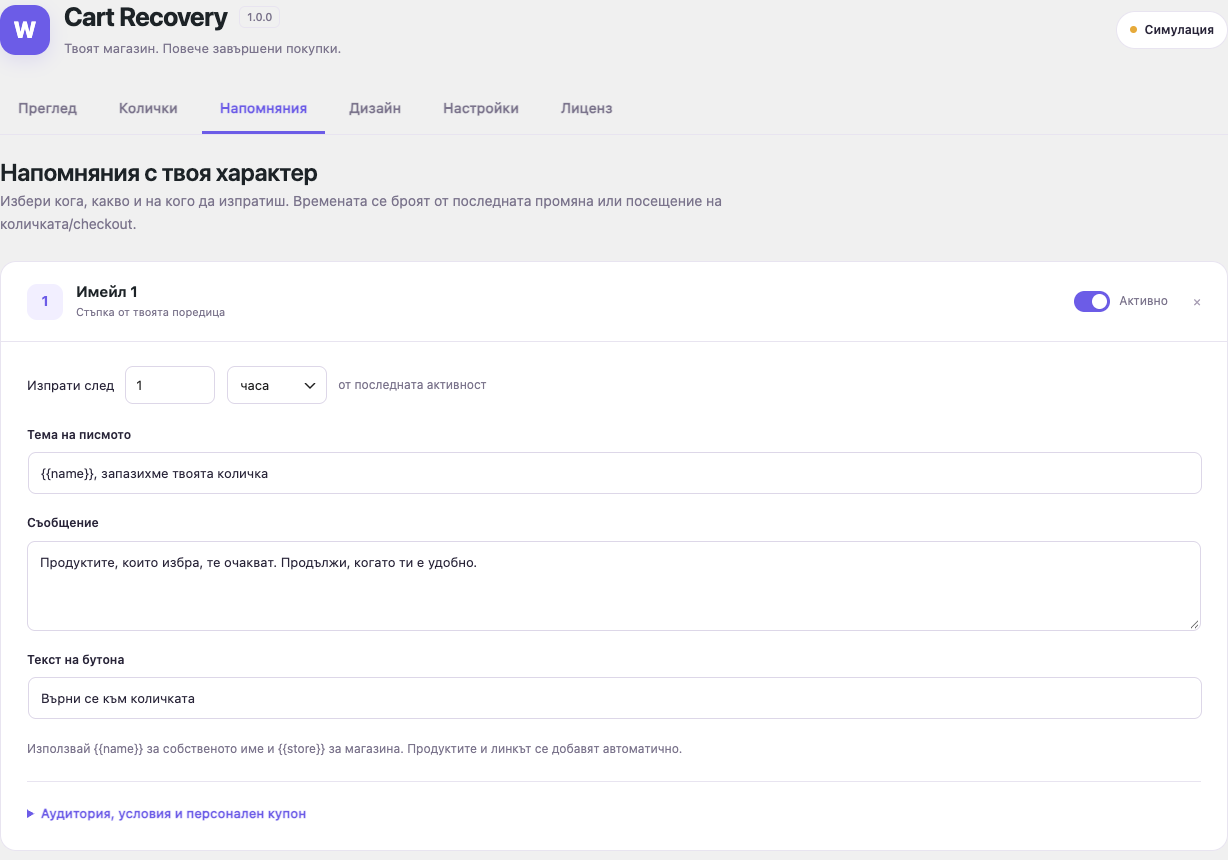Open the часа time unit dropdown

pos(277,385)
